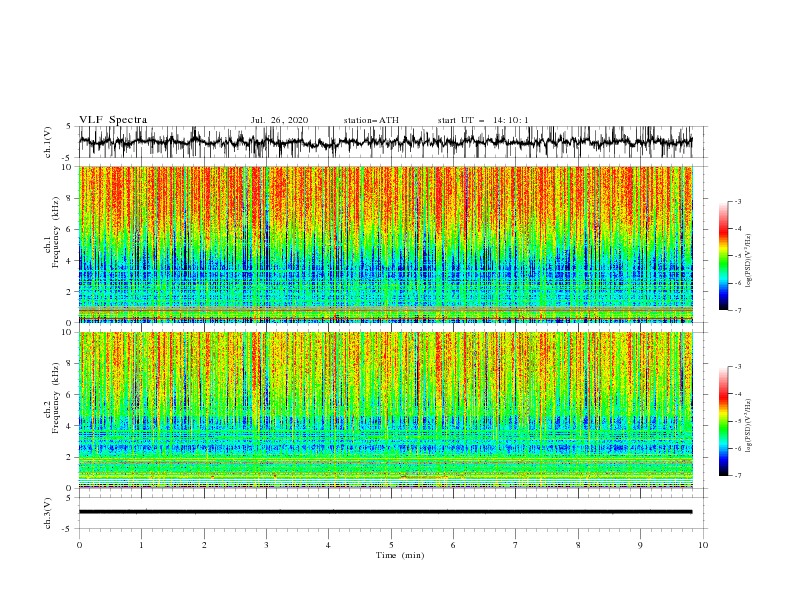Click the ch.2 spectrogram color bar
792x612 pixels.
pyautogui.click(x=723, y=421)
